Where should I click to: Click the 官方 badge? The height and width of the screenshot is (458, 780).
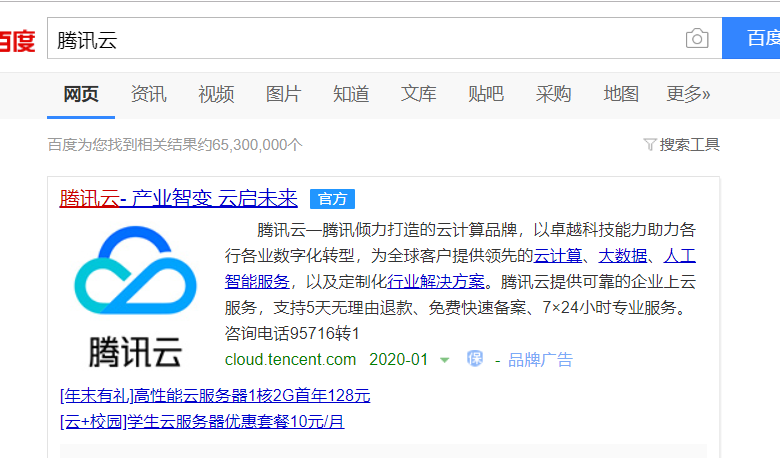332,199
